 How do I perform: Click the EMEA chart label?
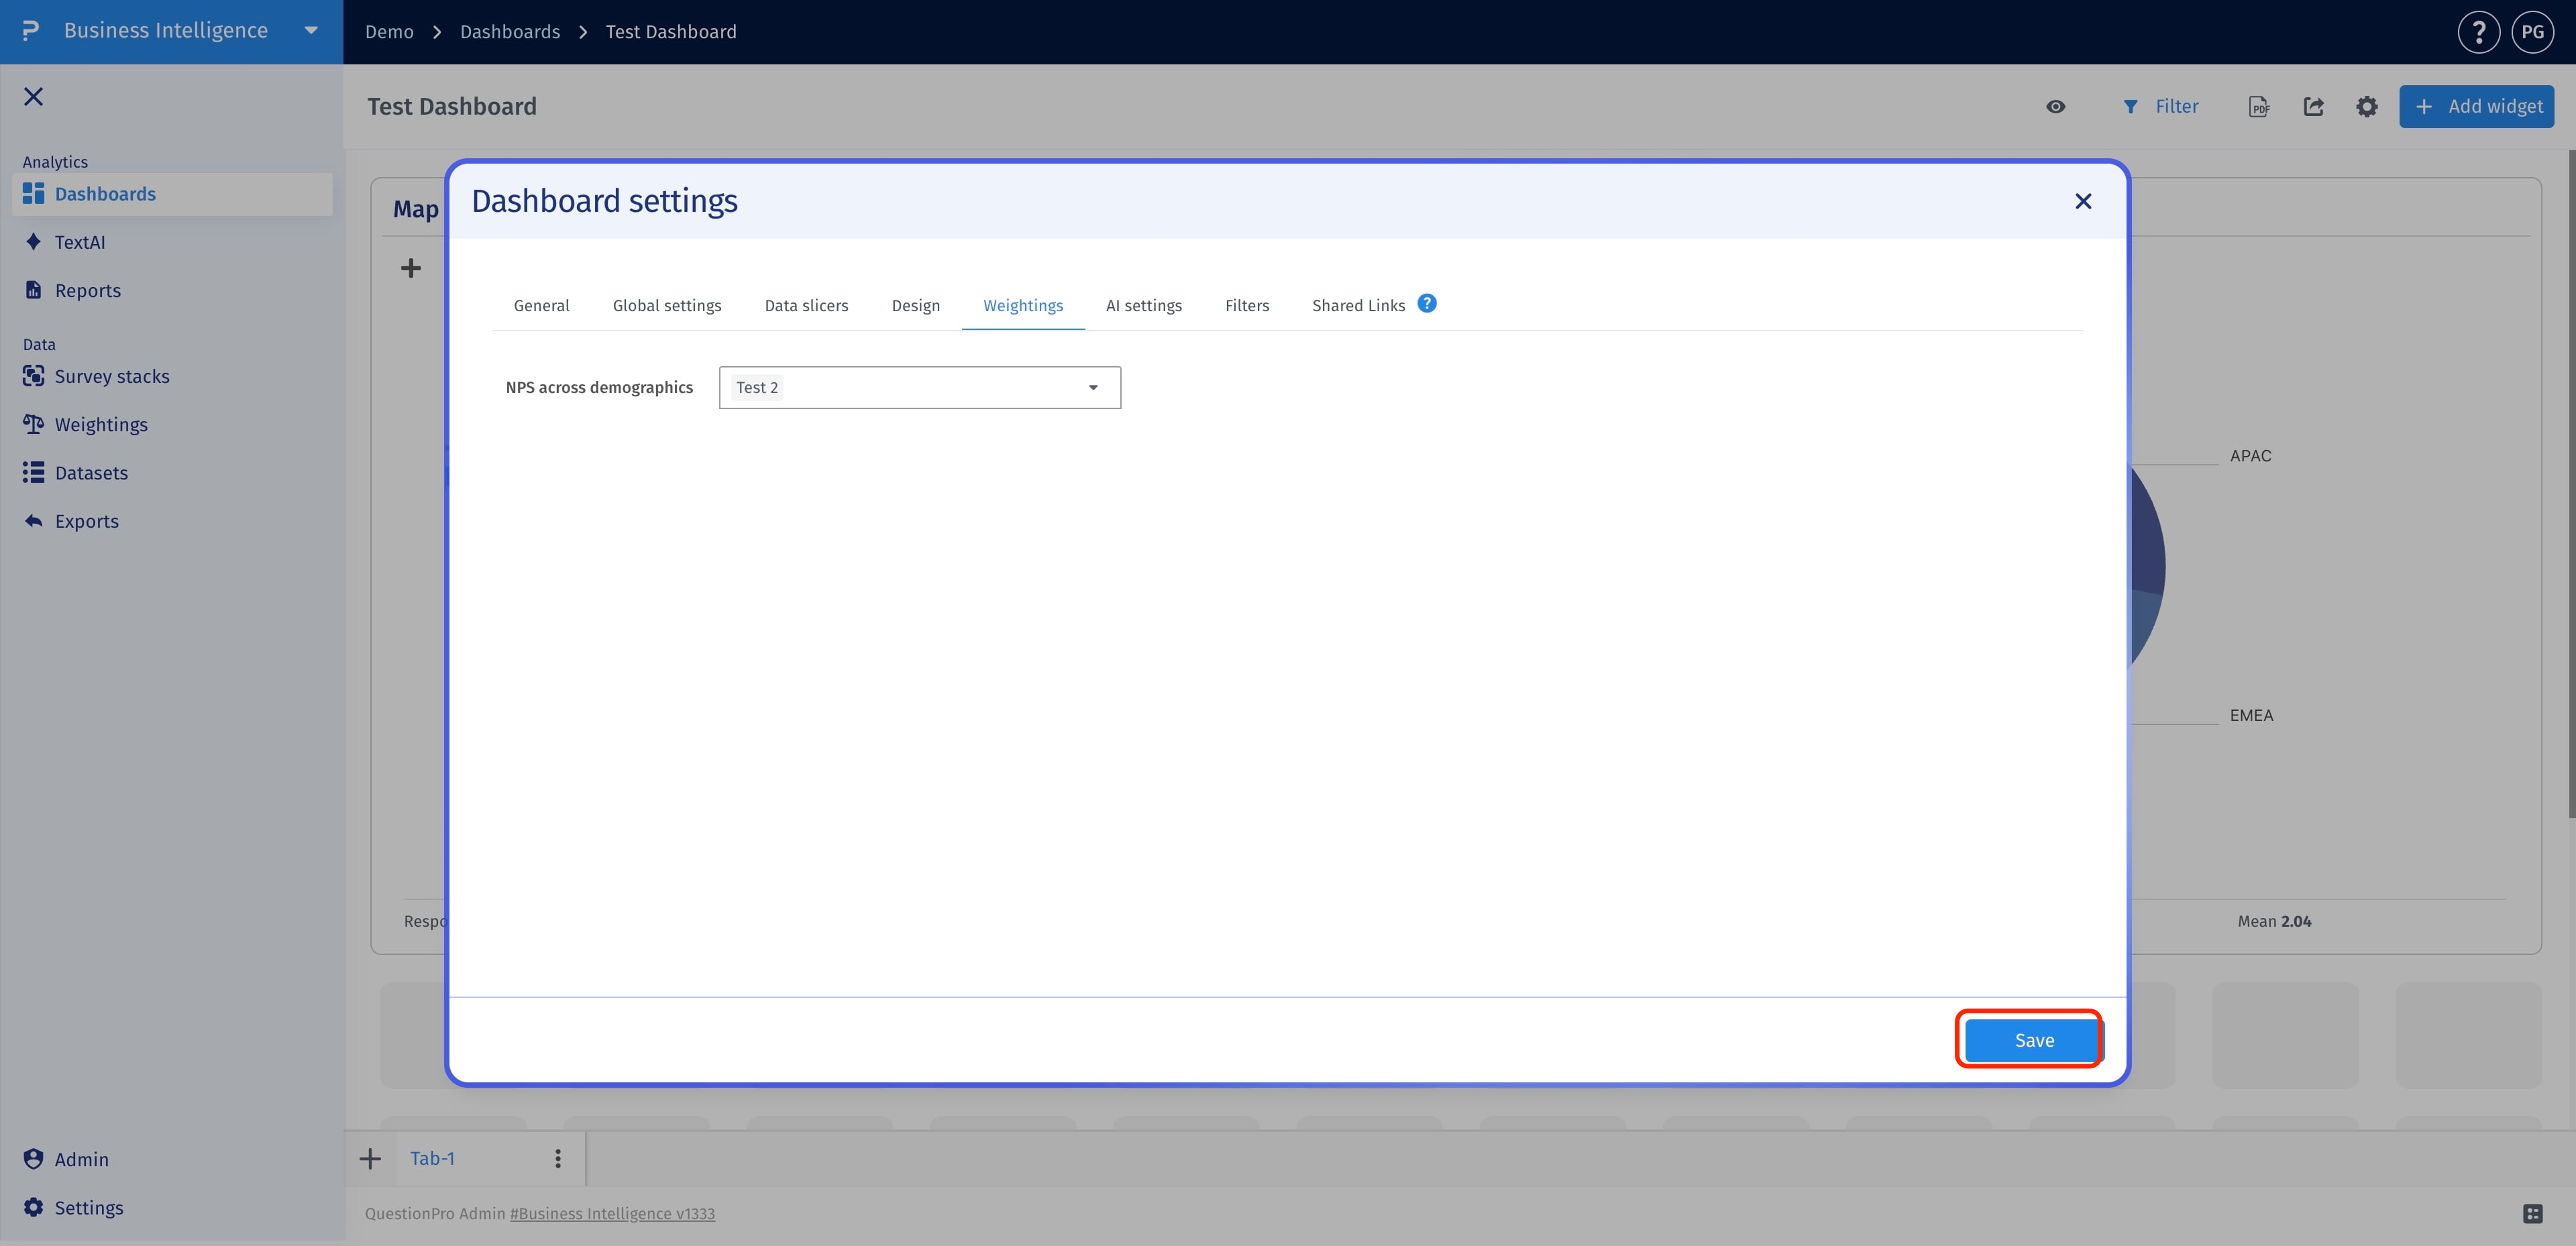[x=2251, y=715]
